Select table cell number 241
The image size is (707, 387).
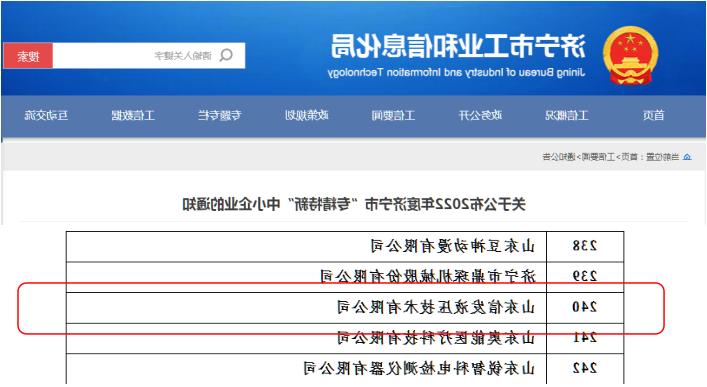pyautogui.click(x=585, y=338)
